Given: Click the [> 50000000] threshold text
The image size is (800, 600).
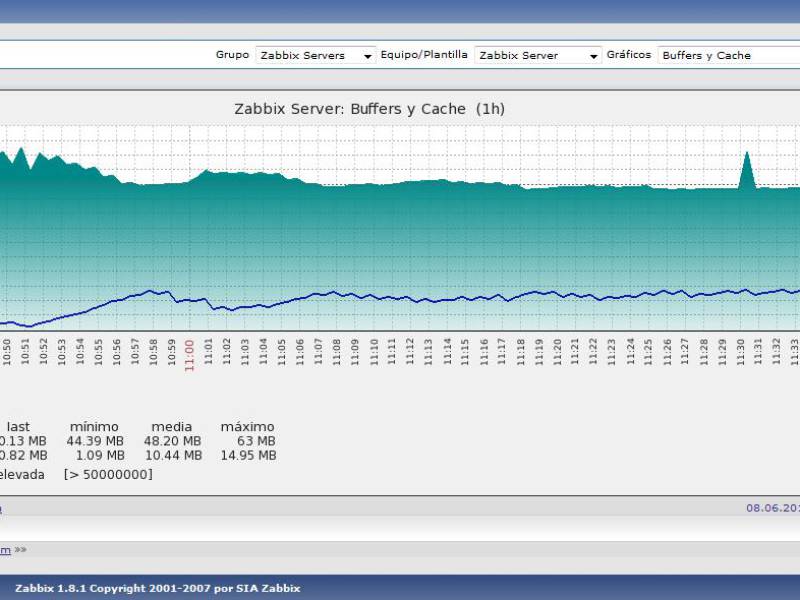Looking at the screenshot, I should (108, 474).
